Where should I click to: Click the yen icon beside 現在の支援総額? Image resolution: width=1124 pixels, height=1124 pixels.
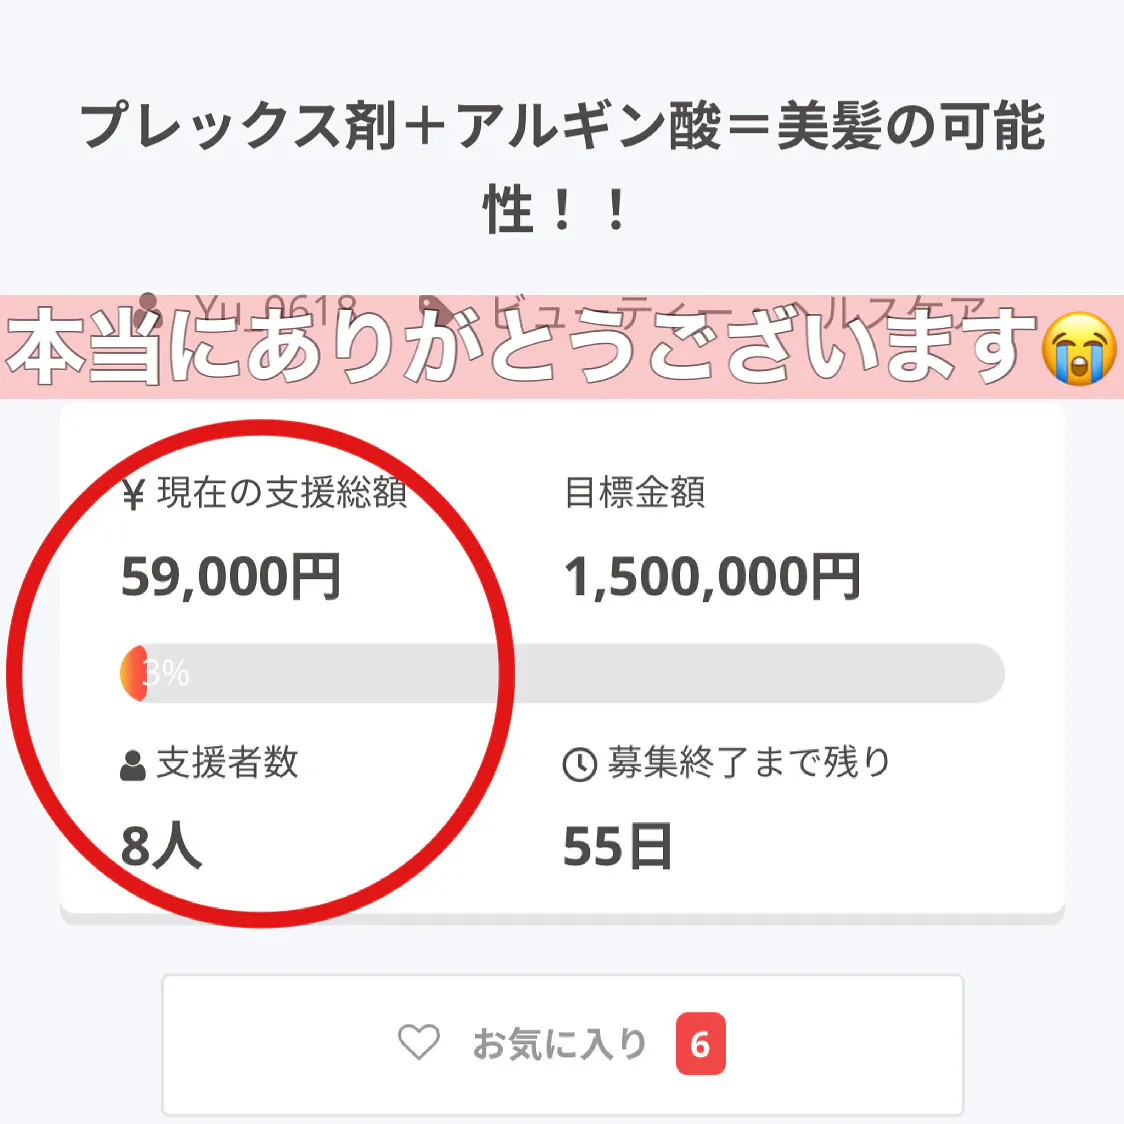click(133, 494)
